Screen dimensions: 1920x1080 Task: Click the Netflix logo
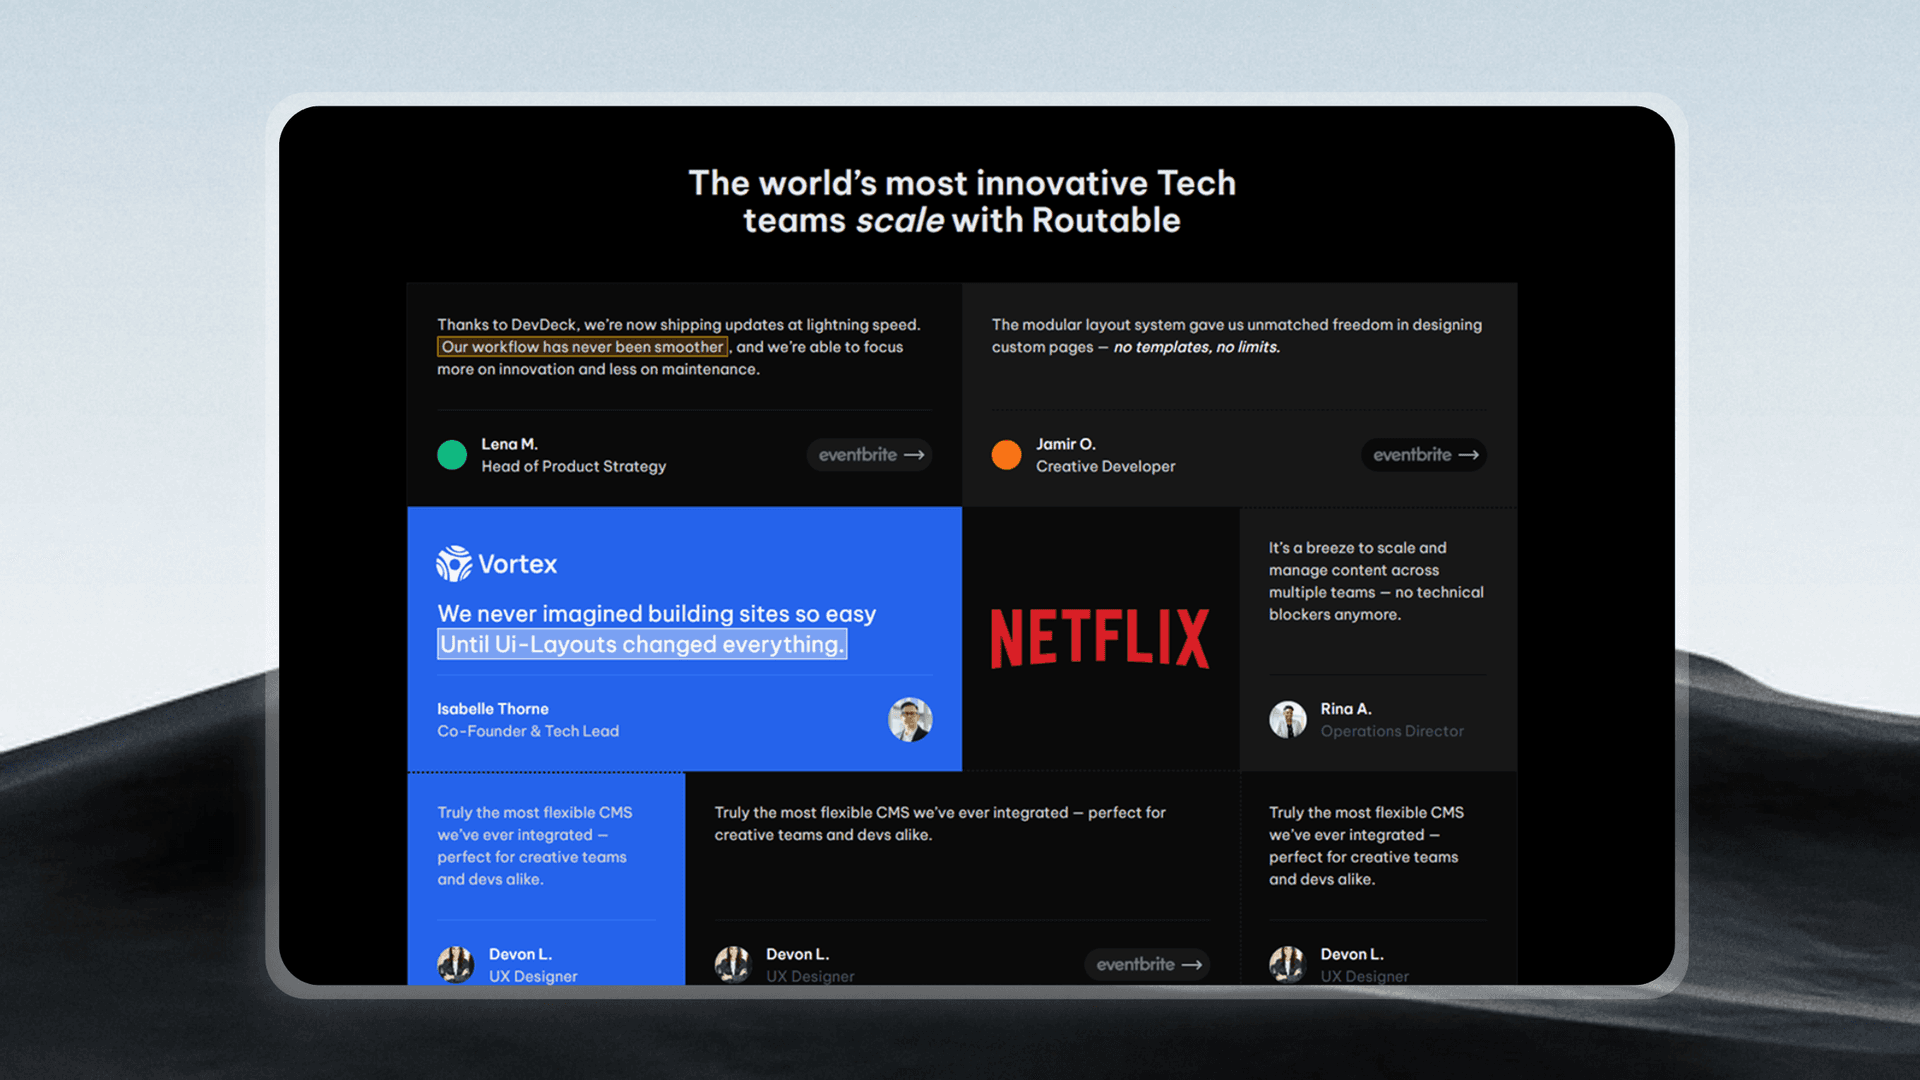pyautogui.click(x=1099, y=638)
